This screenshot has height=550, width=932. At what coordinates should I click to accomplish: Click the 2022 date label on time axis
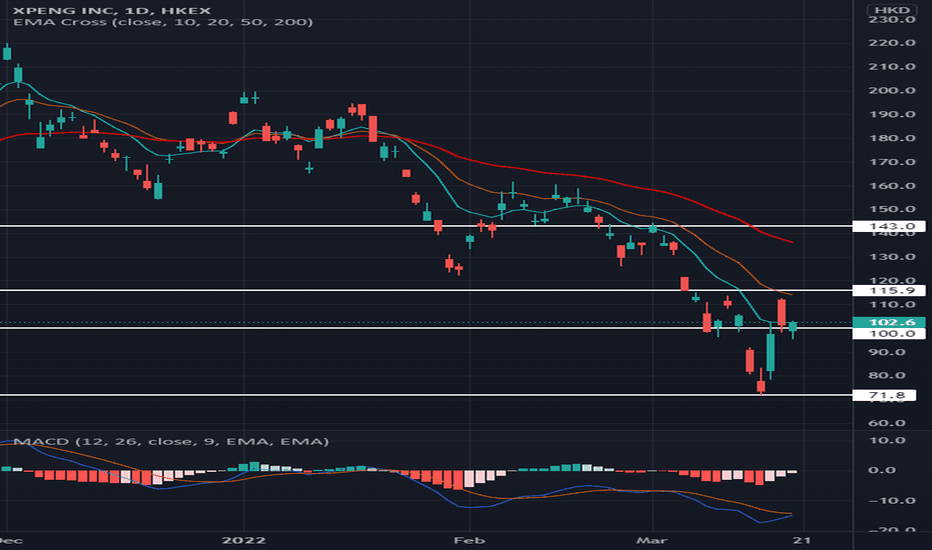tap(244, 540)
